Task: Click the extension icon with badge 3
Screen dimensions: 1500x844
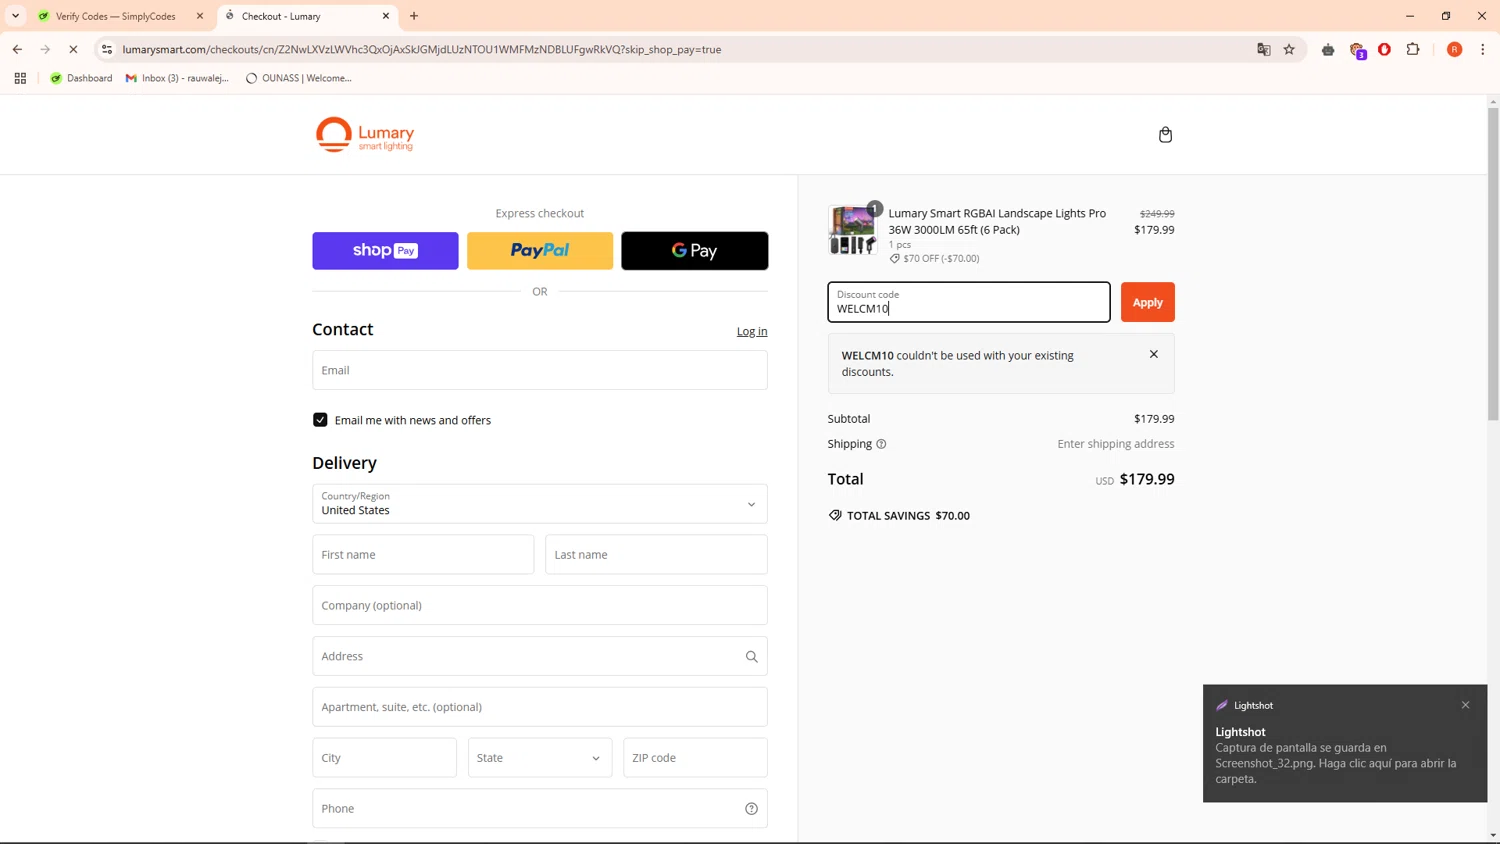Action: pos(1357,50)
